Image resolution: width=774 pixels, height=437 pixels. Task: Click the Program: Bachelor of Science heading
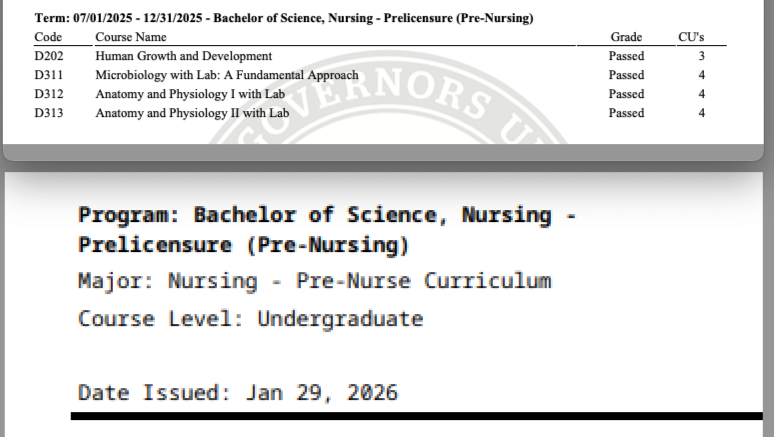tap(328, 229)
